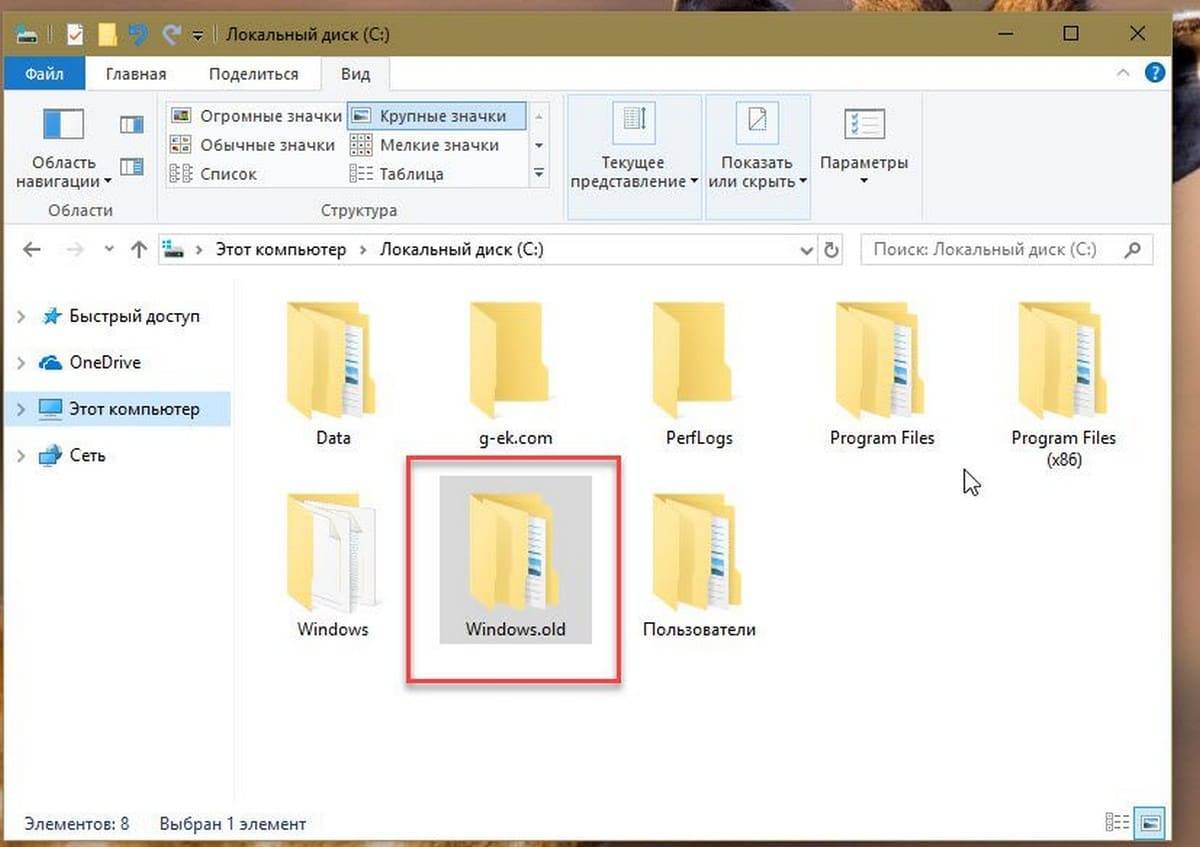Expand the Быстрый доступ tree node

[22, 317]
